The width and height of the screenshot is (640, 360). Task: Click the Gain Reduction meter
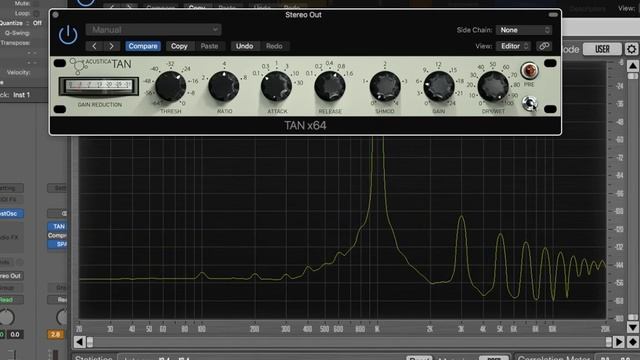tap(99, 86)
